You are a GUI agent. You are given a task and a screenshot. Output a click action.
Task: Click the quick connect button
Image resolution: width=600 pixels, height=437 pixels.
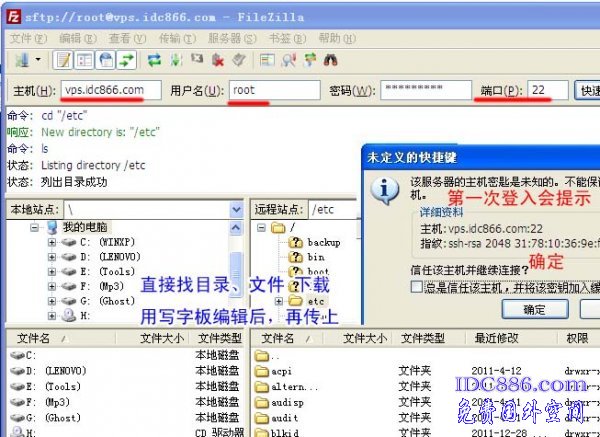coord(588,90)
